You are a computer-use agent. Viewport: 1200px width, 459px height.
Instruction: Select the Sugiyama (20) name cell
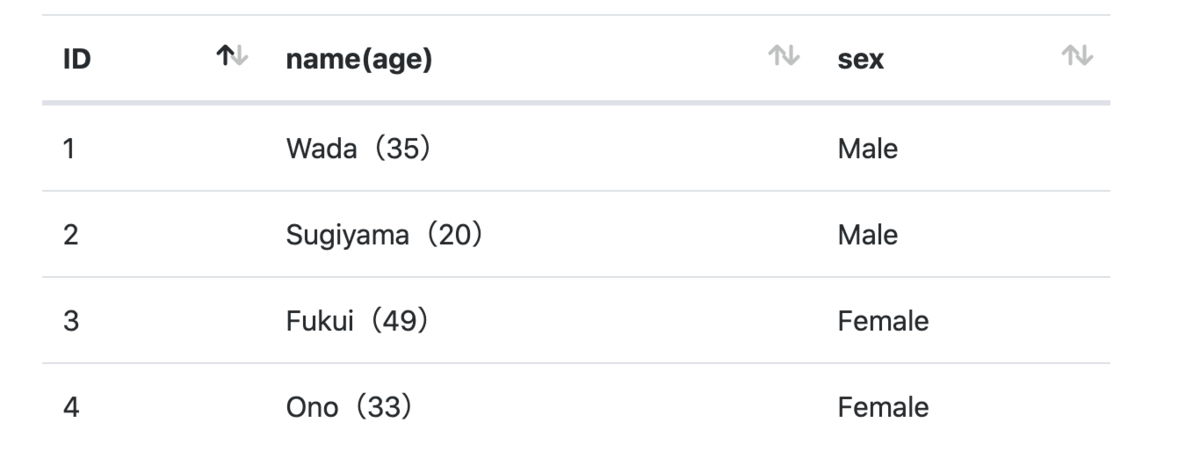[x=385, y=235]
